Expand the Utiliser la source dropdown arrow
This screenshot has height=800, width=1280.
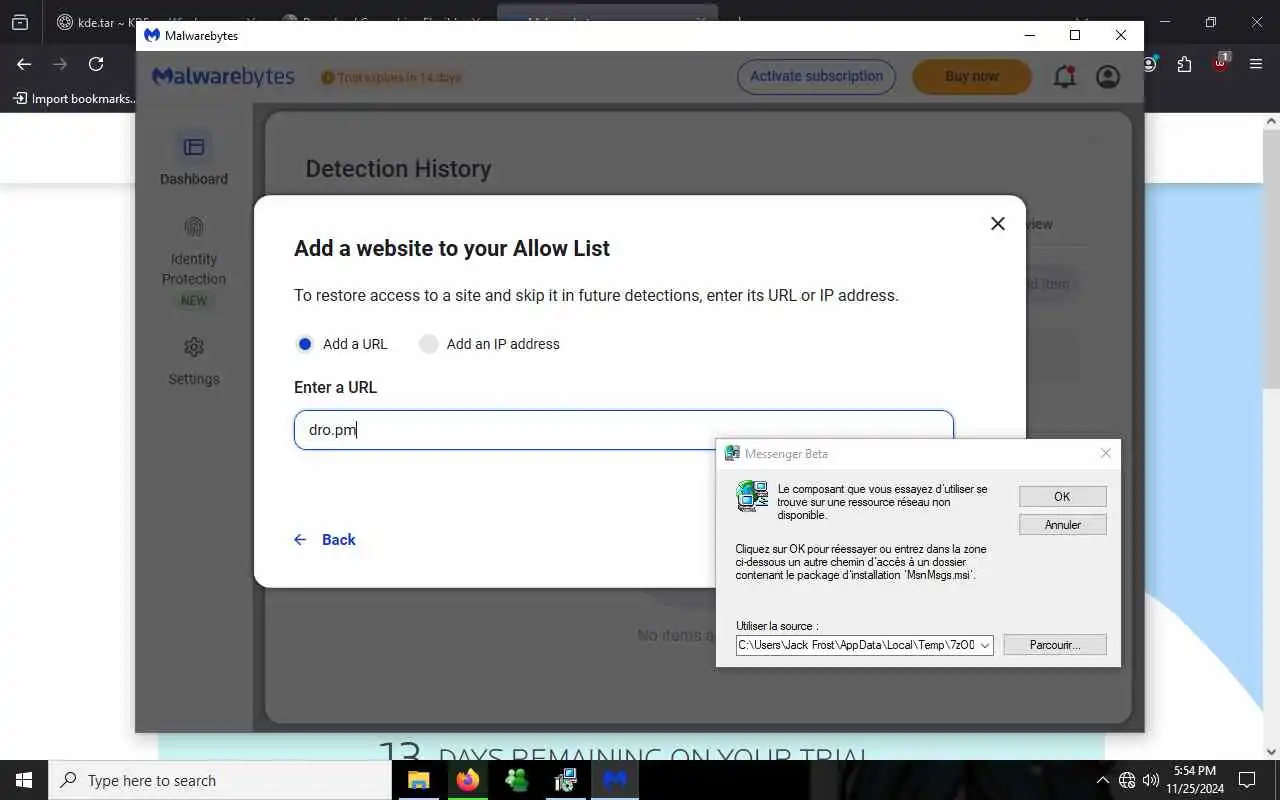click(x=985, y=645)
